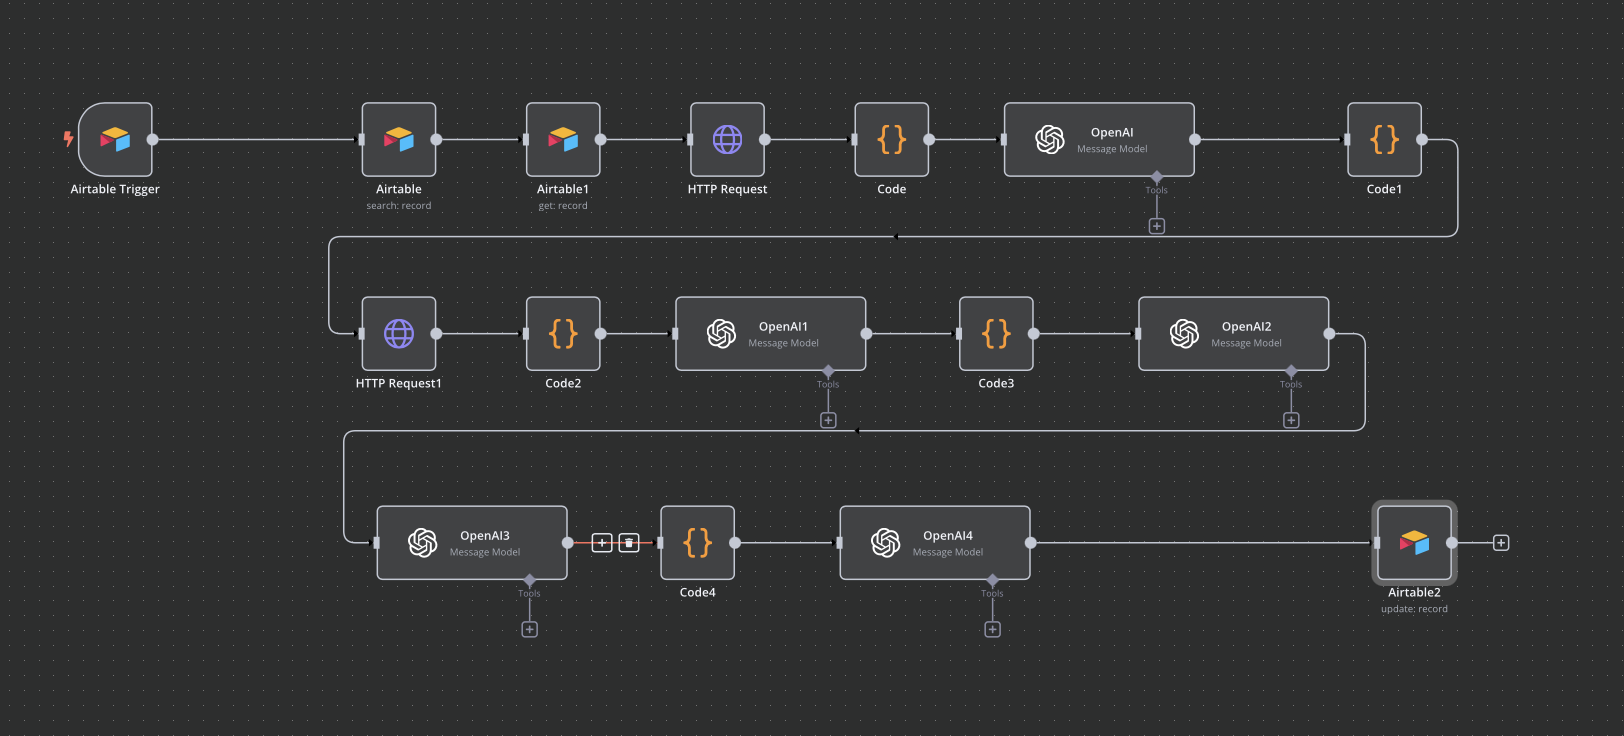Select the OpenAI2 Message Model node
This screenshot has width=1624, height=736.
[x=1234, y=333]
